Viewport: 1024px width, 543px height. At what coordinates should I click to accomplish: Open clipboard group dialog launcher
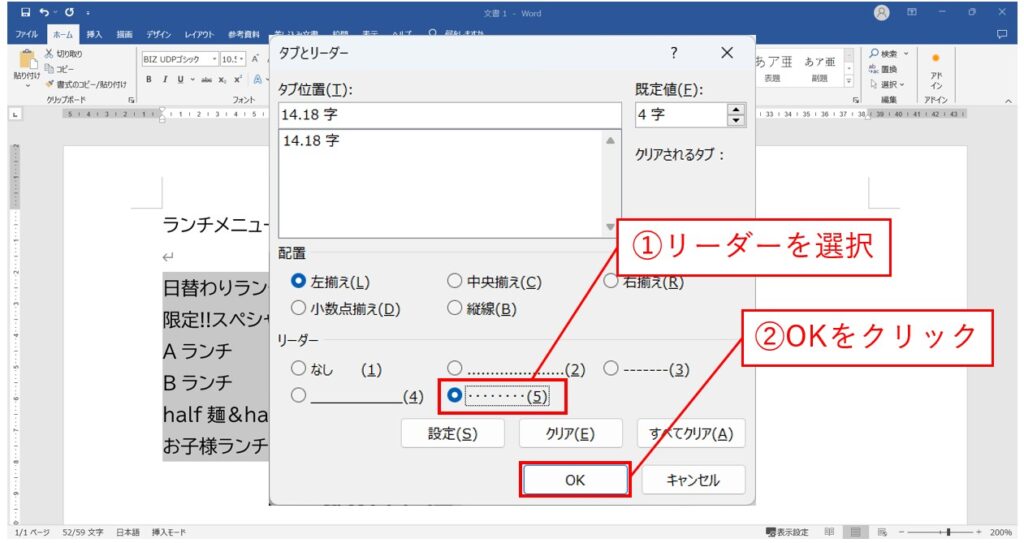click(131, 100)
